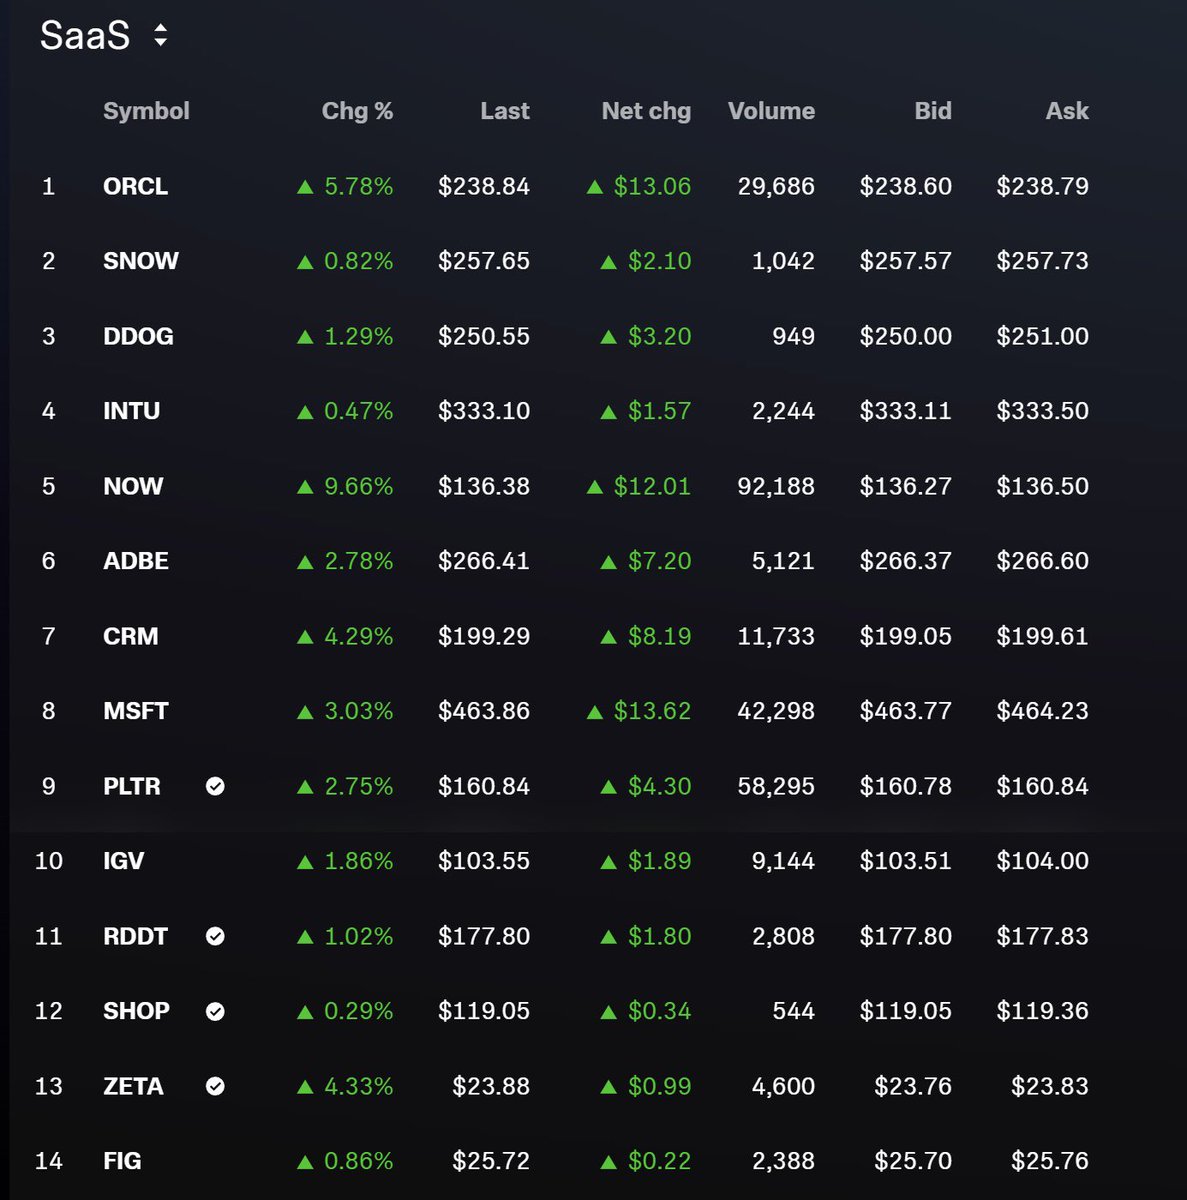Click DDOG change 1.29%

coord(358,336)
